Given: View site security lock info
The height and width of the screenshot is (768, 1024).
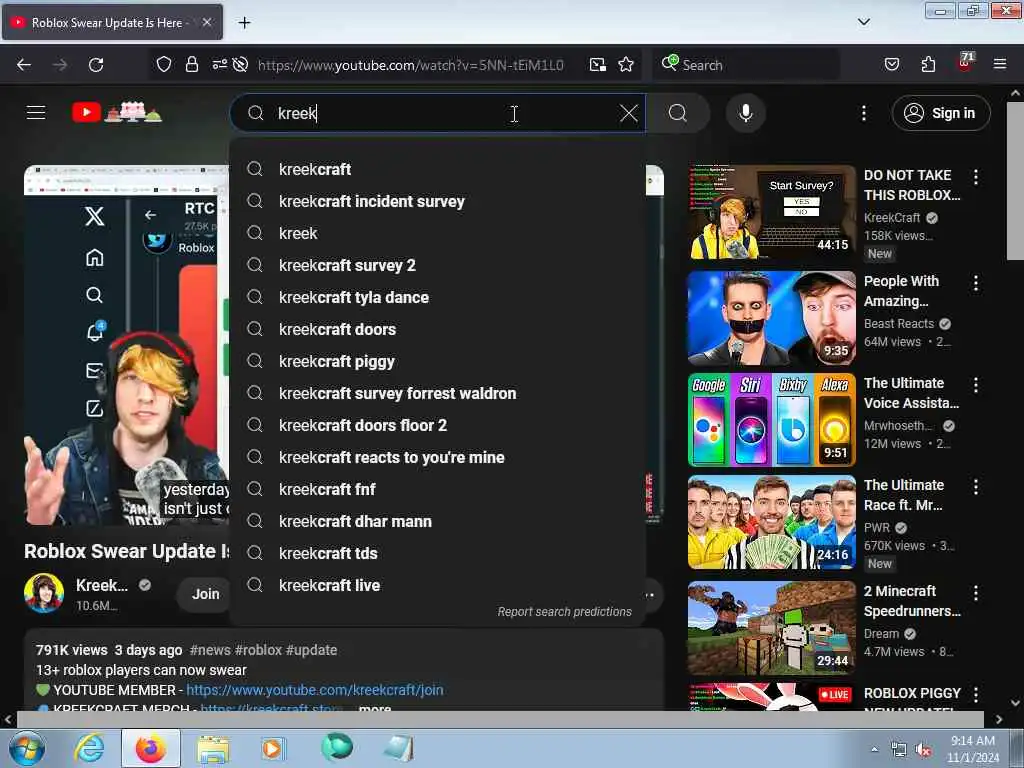Looking at the screenshot, I should click(191, 65).
